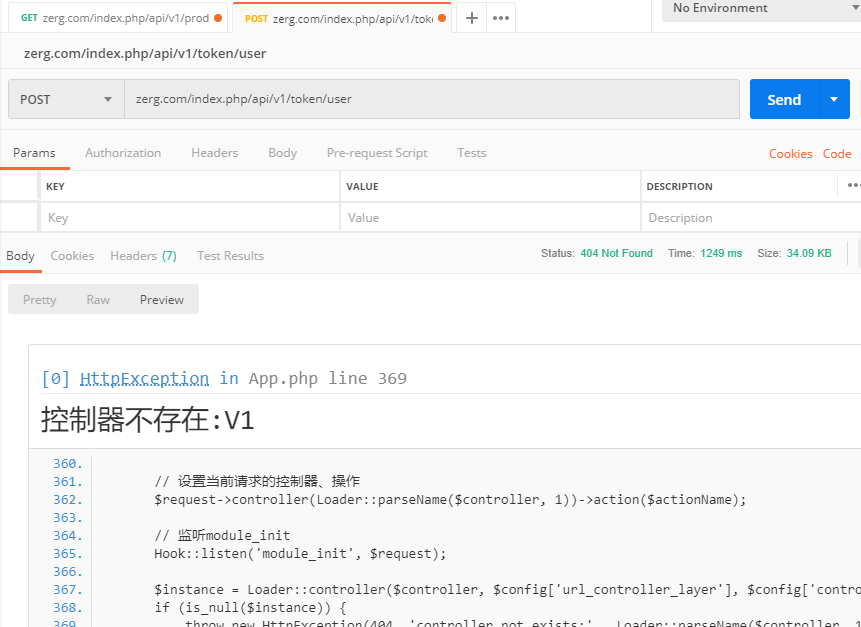The height and width of the screenshot is (627, 861).
Task: Open Pre-request Script tab
Action: pos(377,153)
